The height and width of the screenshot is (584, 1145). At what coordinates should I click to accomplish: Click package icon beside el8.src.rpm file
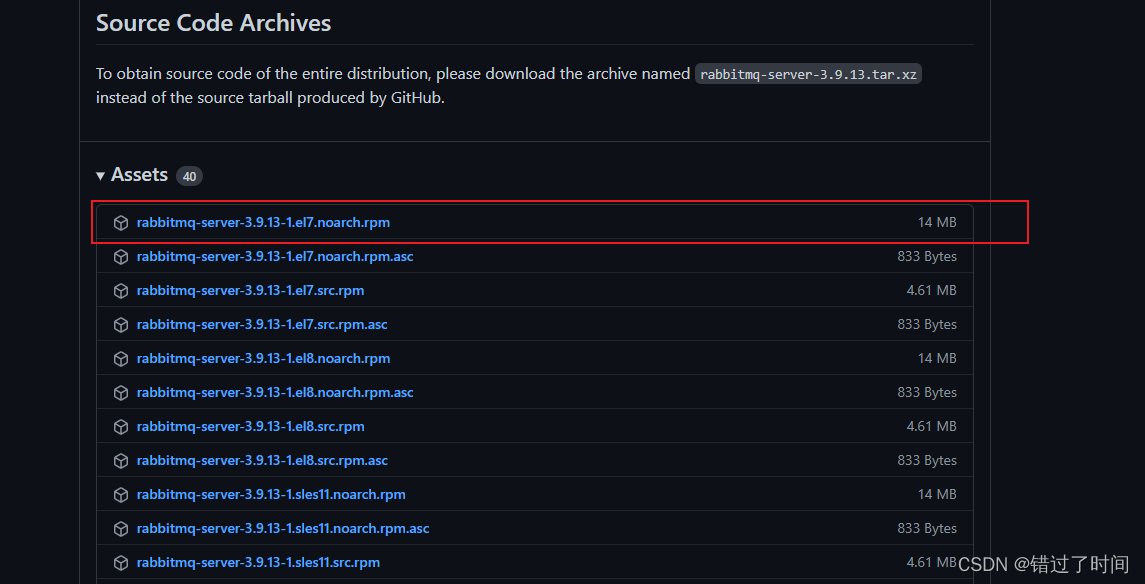click(x=121, y=427)
